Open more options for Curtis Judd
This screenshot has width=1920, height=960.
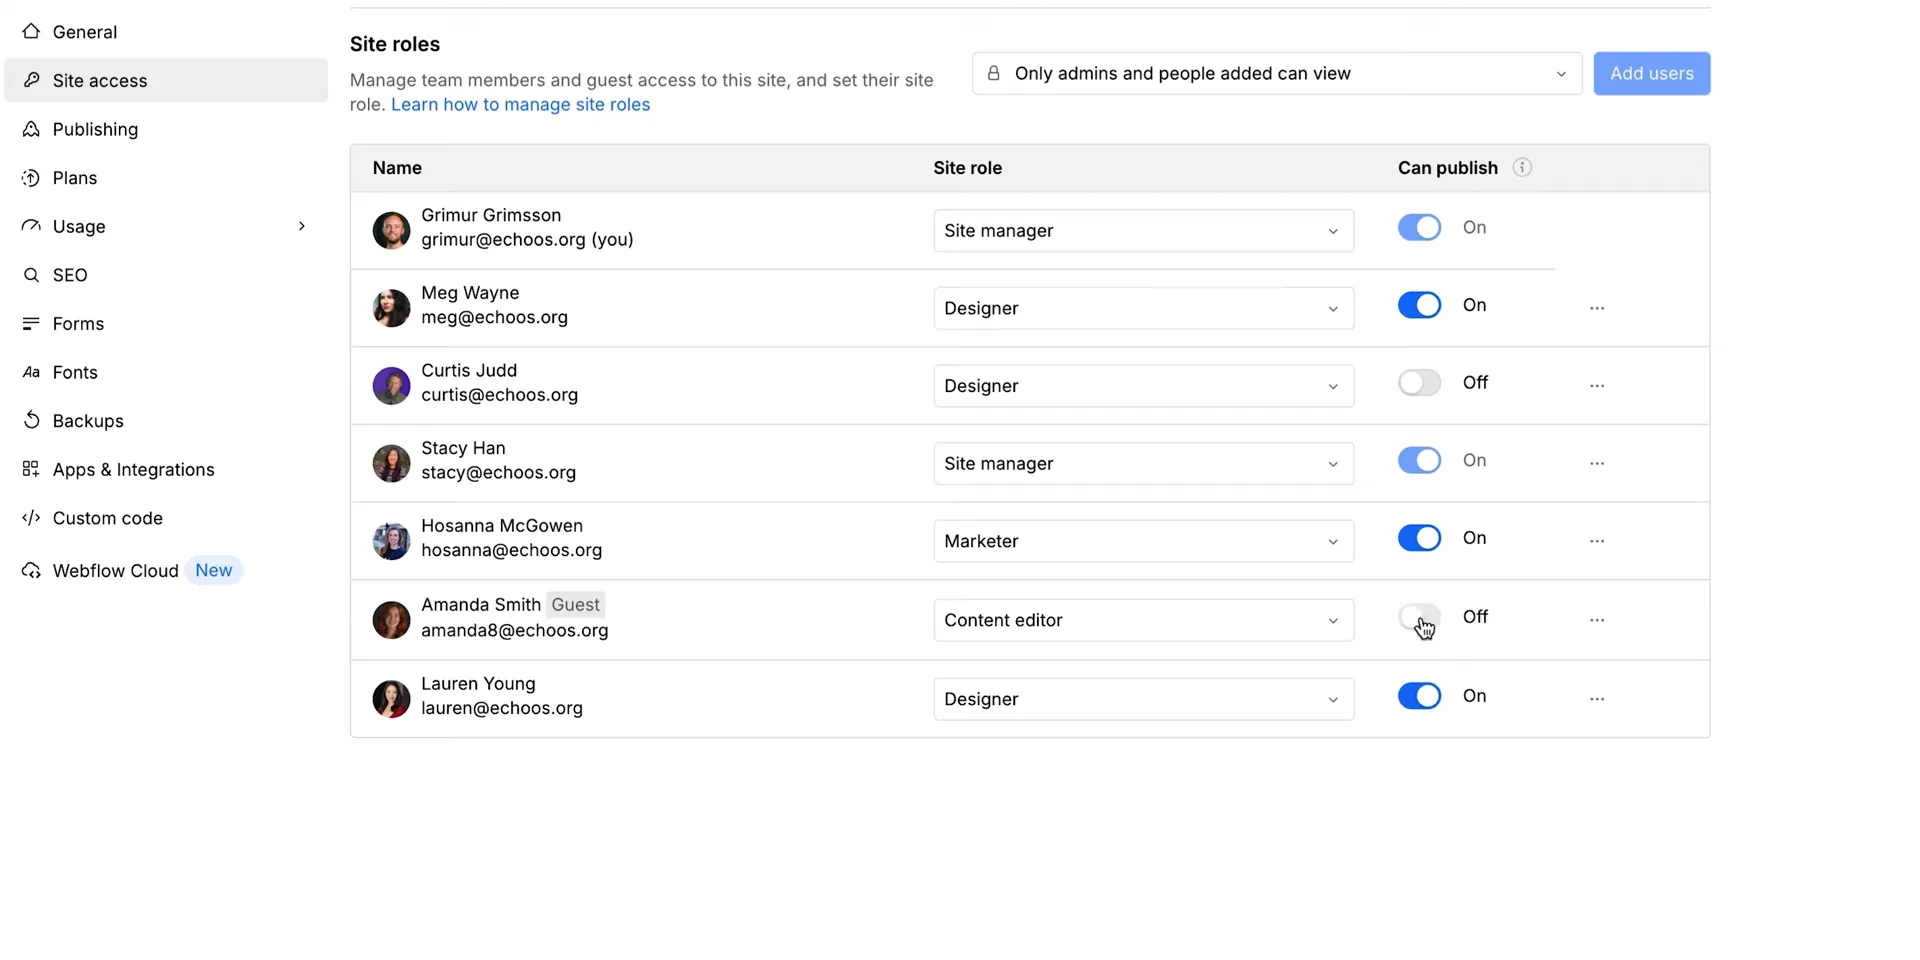coord(1597,385)
